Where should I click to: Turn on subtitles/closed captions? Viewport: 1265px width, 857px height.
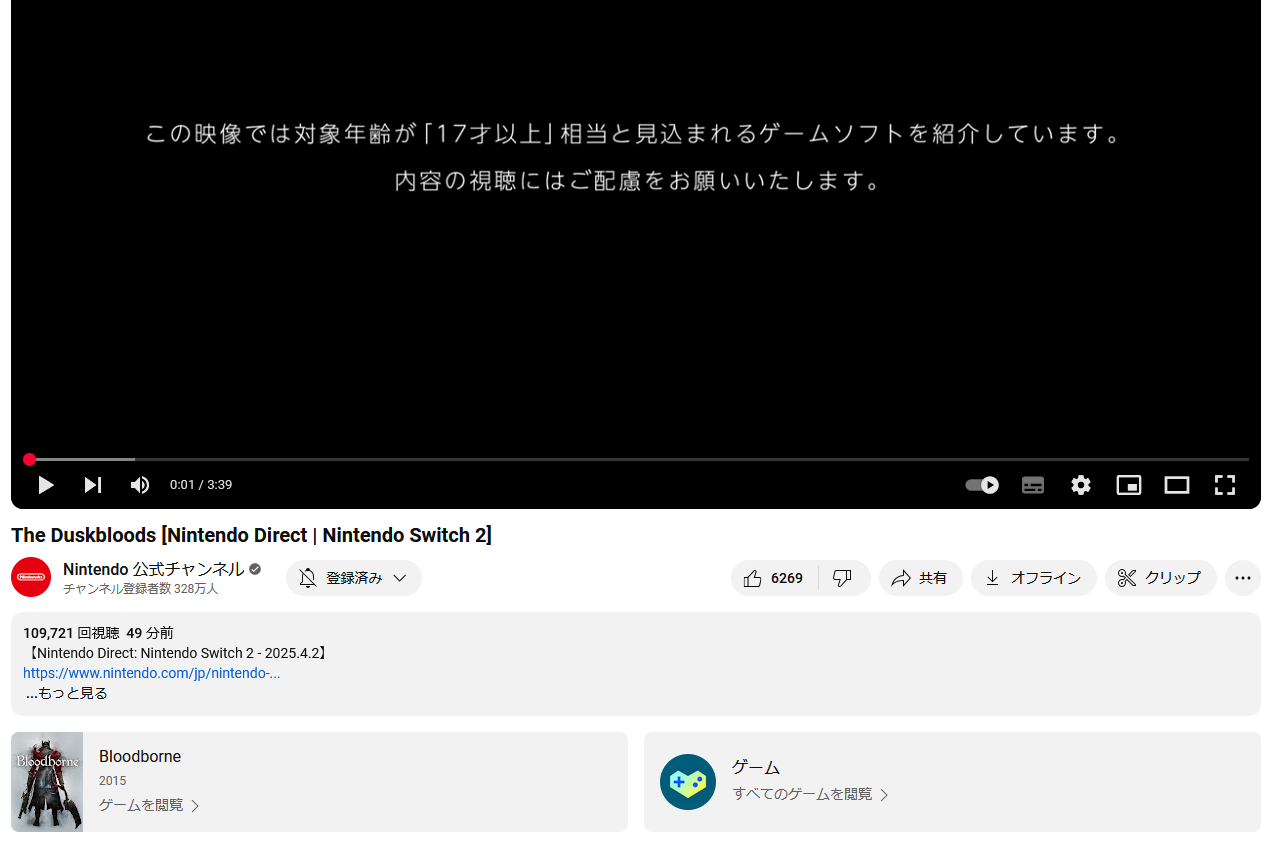pos(1033,485)
